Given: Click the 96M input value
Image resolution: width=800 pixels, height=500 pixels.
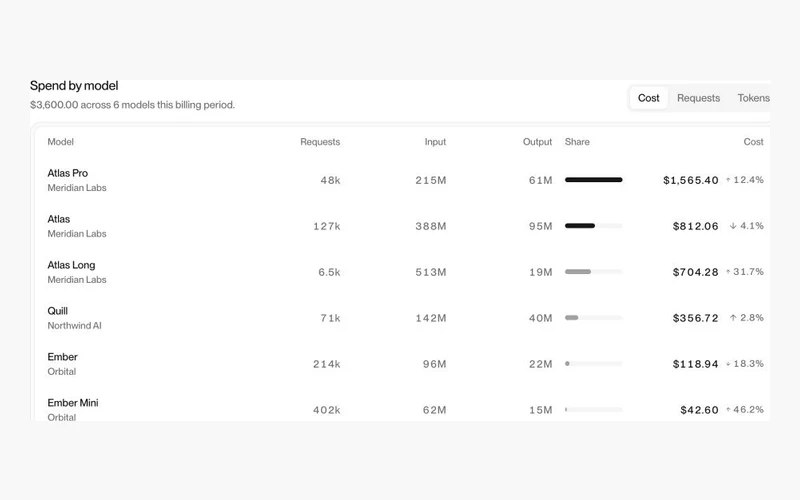Looking at the screenshot, I should pyautogui.click(x=434, y=364).
